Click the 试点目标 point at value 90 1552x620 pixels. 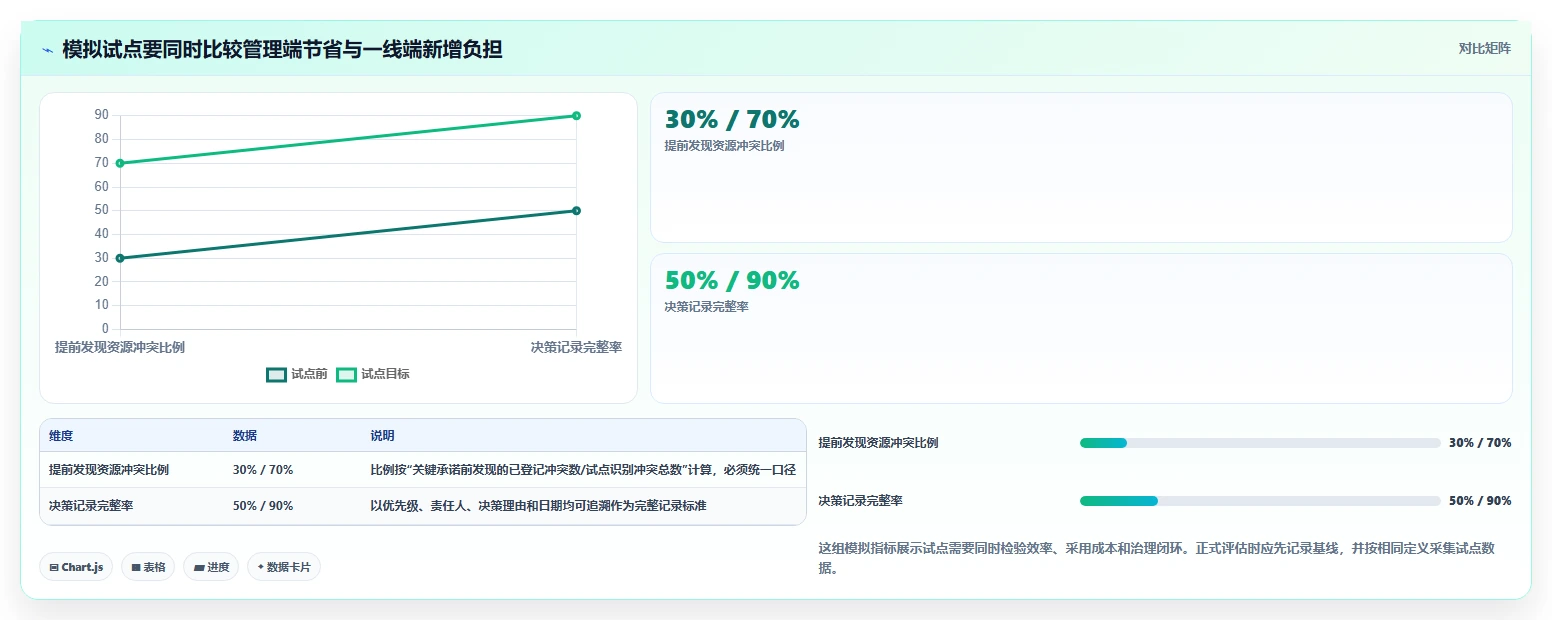point(576,115)
